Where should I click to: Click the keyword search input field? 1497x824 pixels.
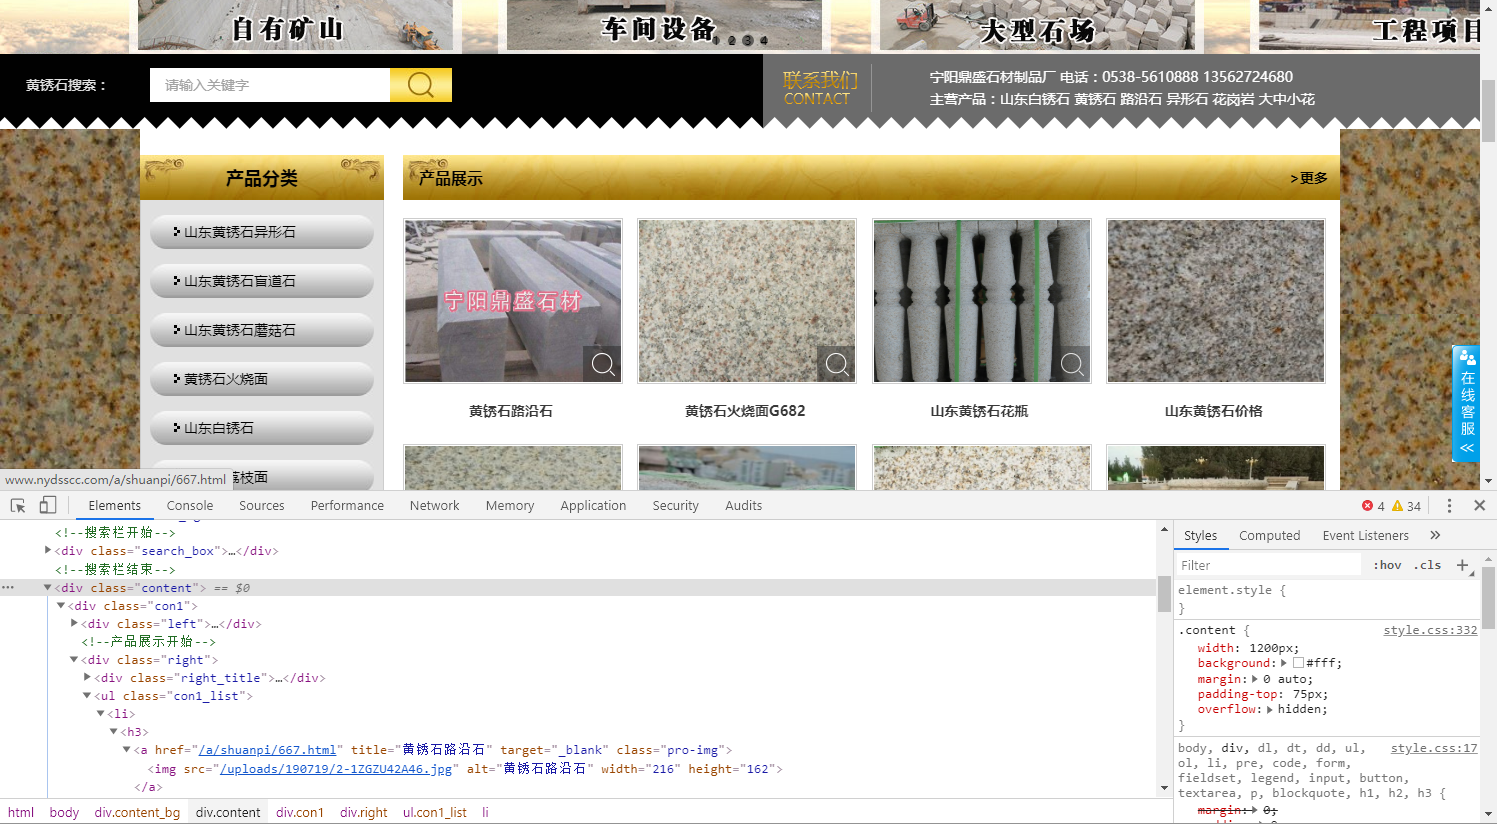pos(270,85)
